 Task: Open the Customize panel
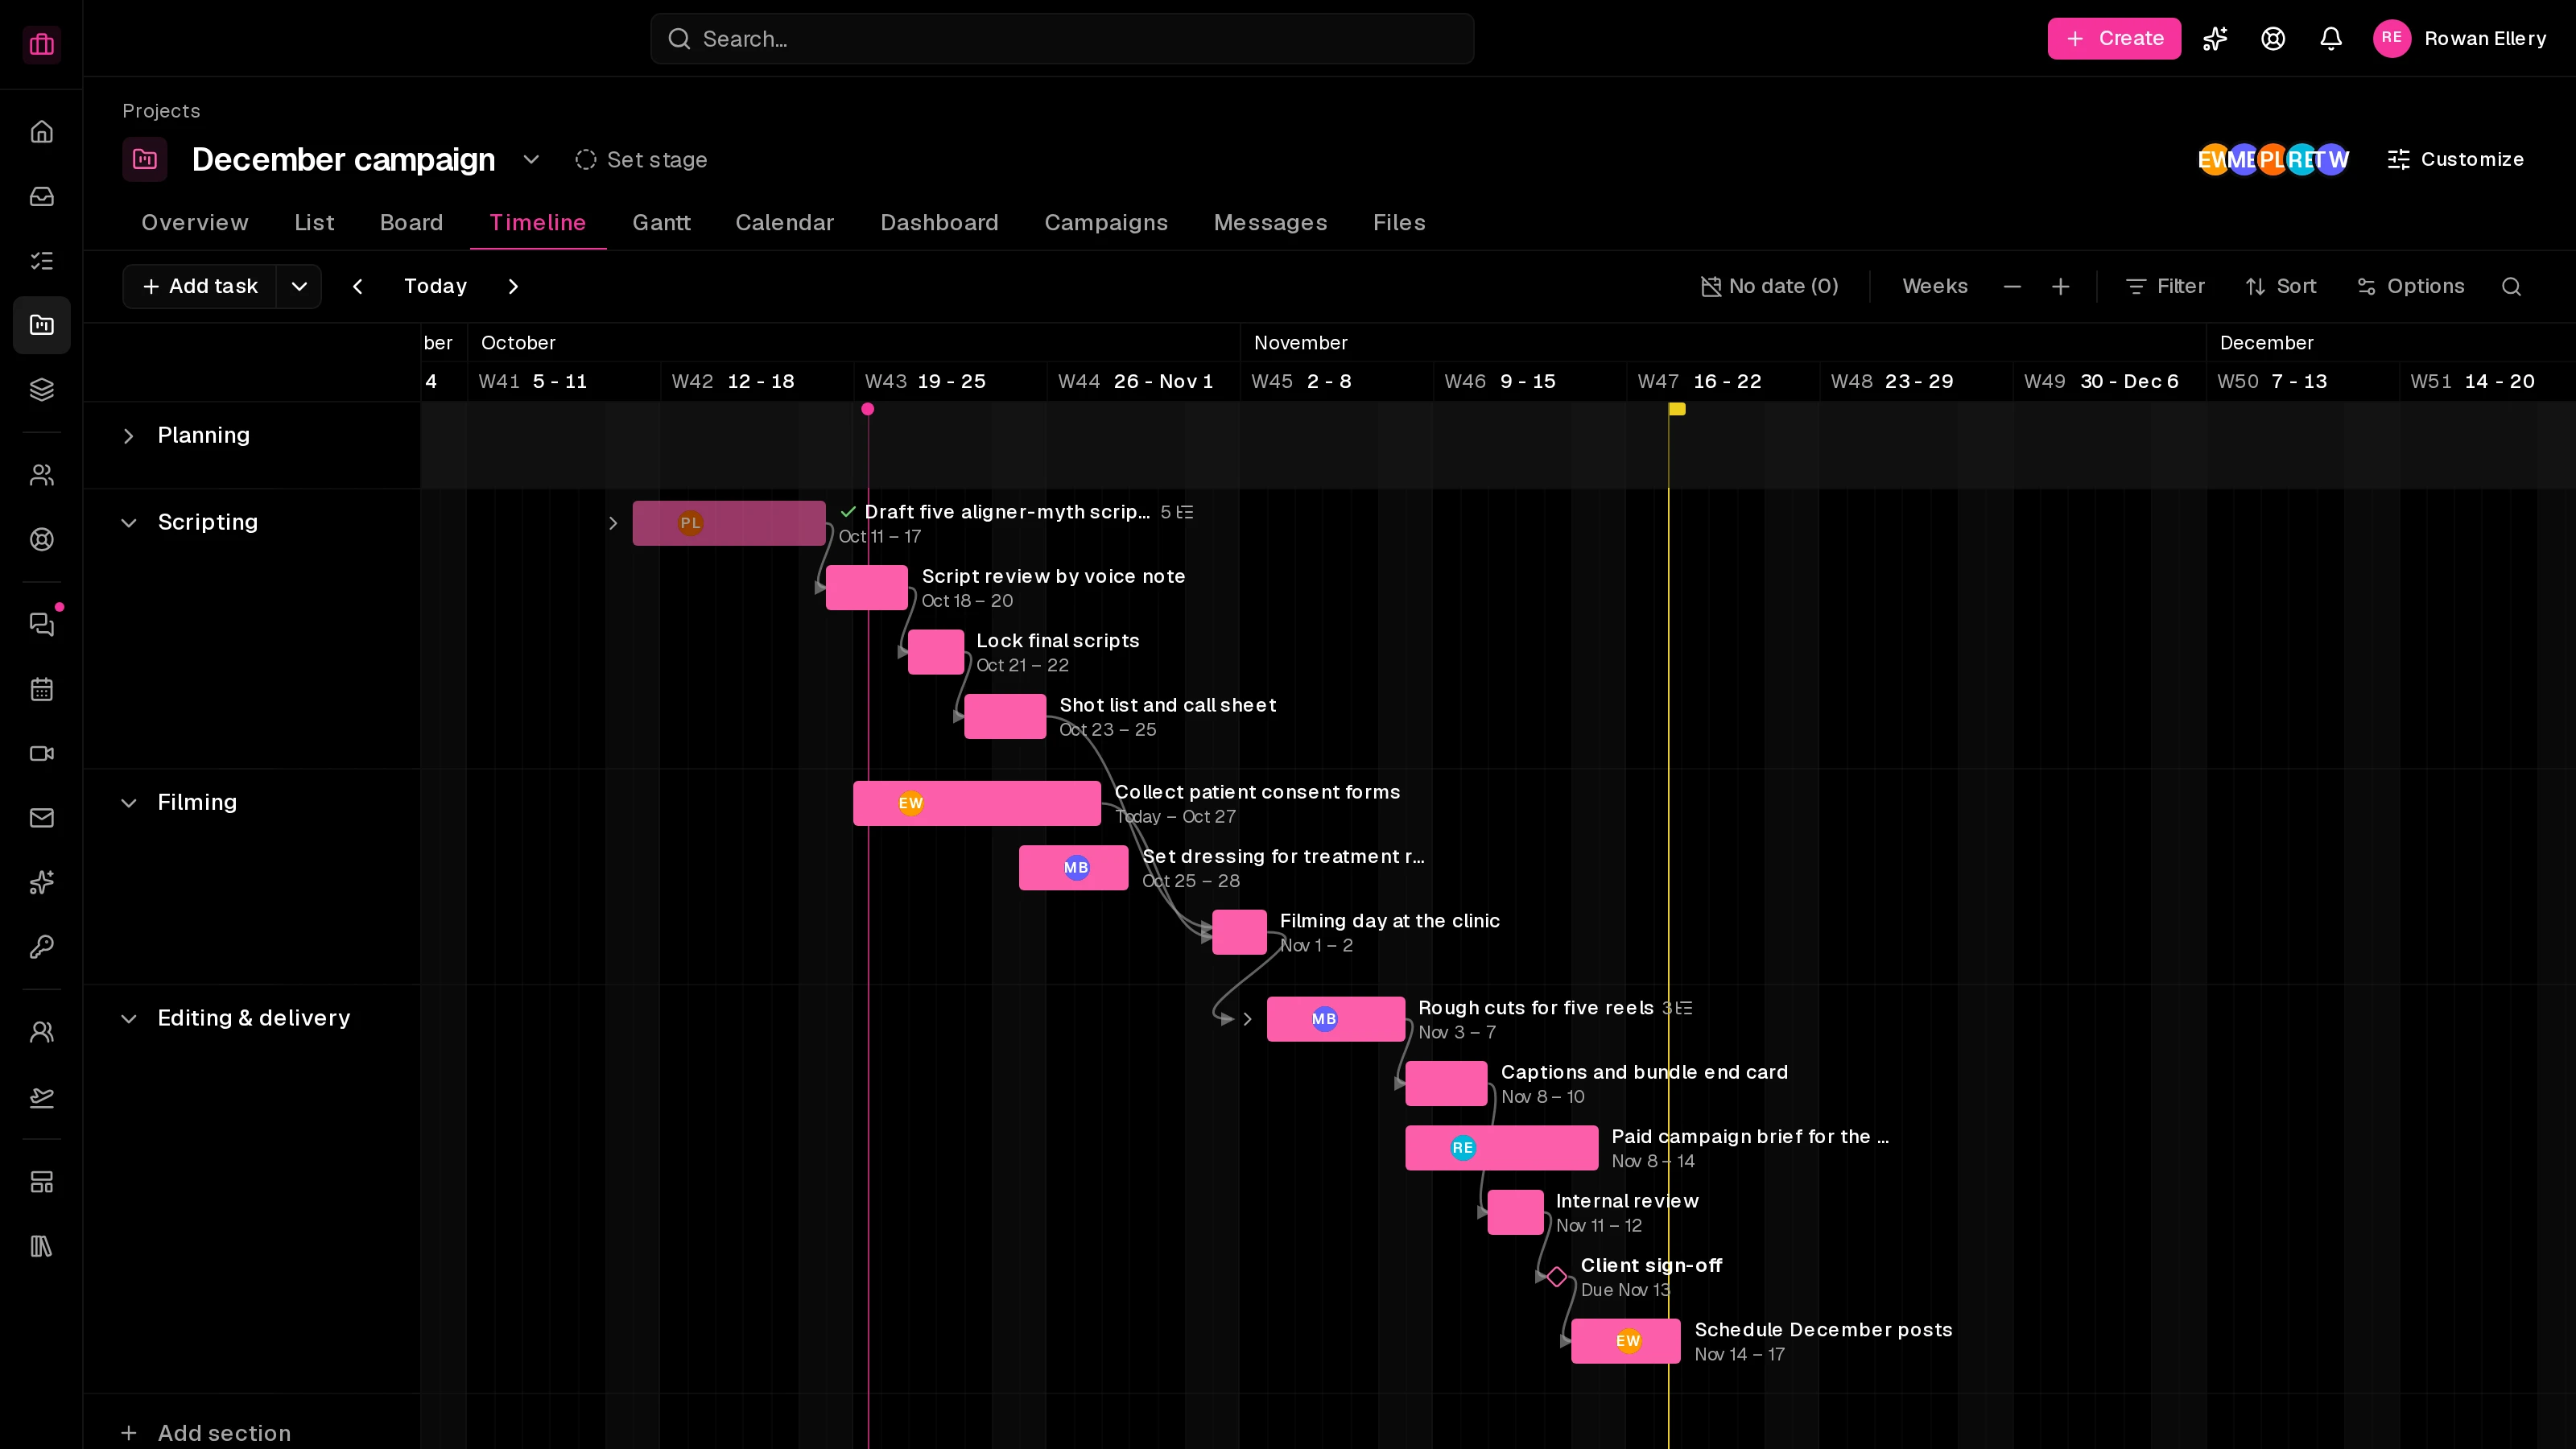click(x=2455, y=159)
